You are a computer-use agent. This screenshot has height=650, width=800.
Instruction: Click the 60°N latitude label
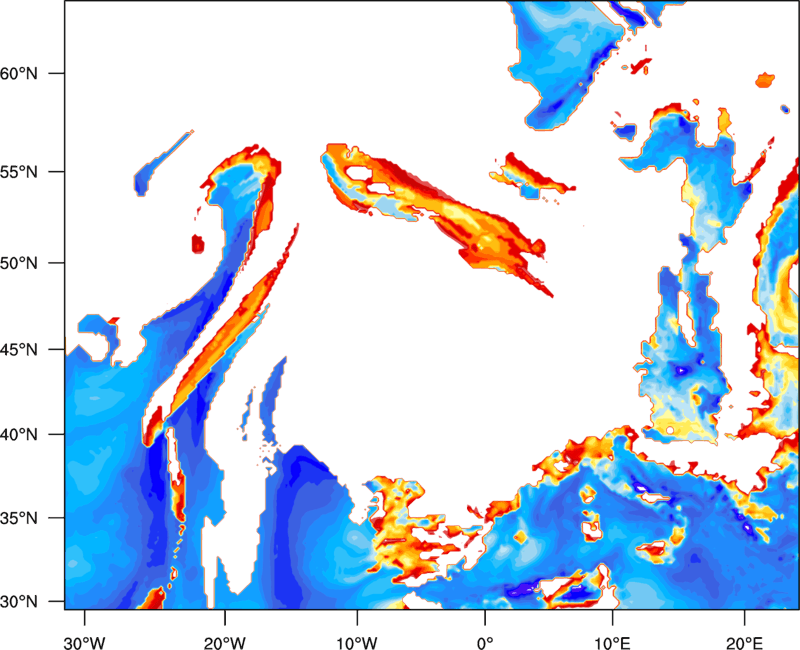click(19, 74)
